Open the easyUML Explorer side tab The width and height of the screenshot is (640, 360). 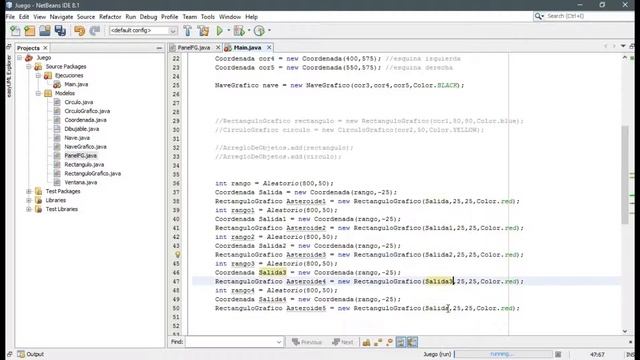(x=9, y=76)
